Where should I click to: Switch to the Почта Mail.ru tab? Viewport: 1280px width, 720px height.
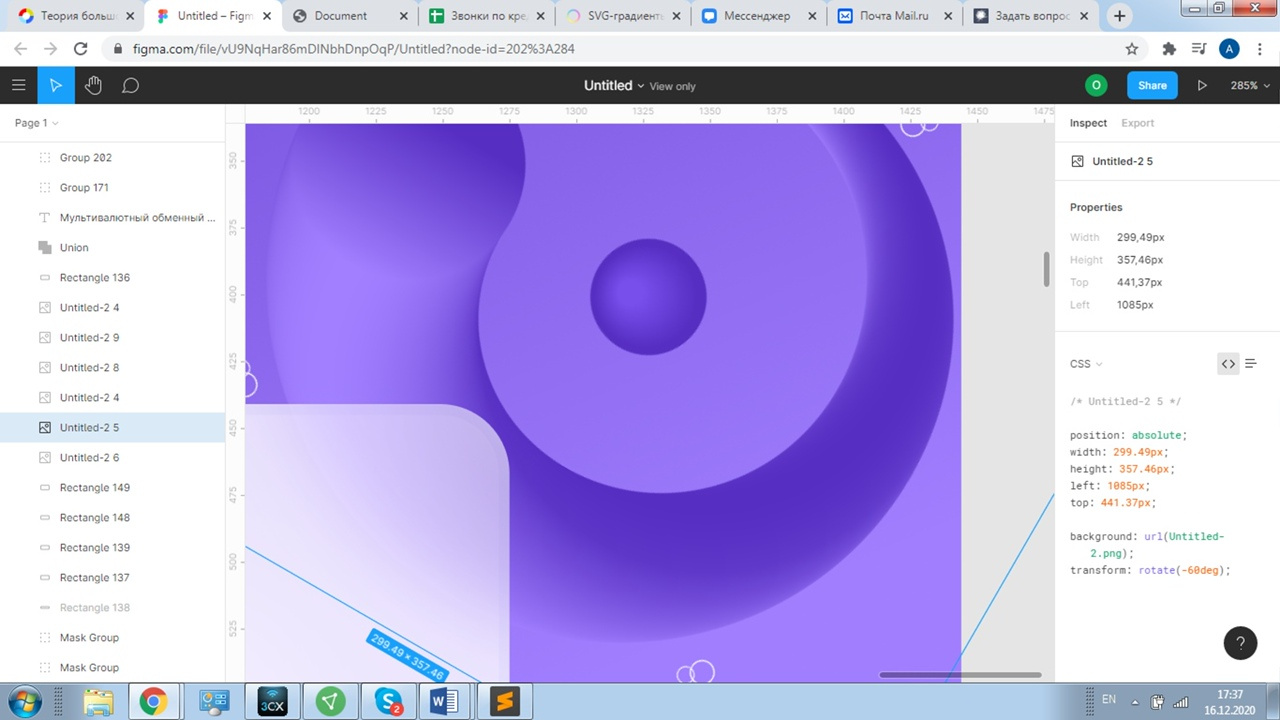pyautogui.click(x=894, y=16)
